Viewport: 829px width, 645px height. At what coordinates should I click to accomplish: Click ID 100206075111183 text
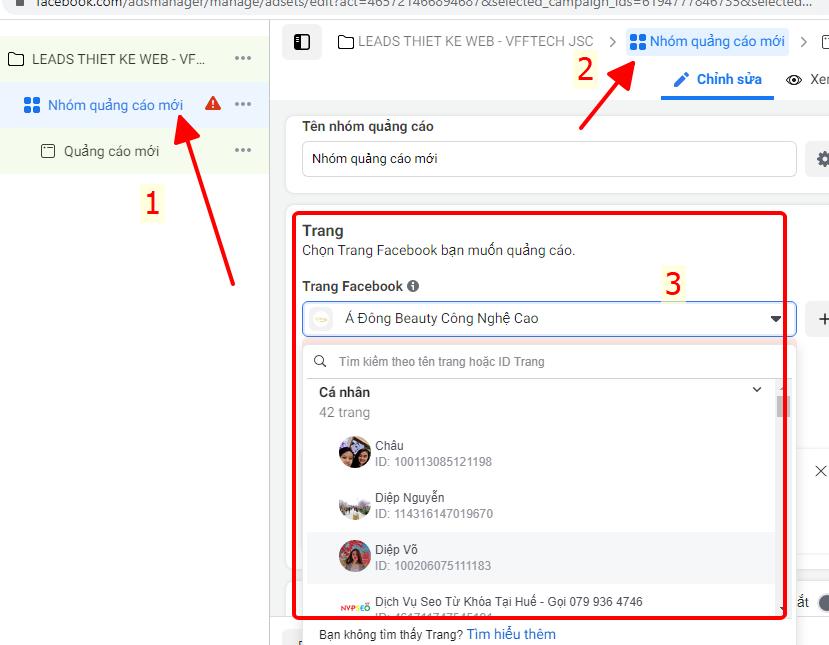[432, 565]
